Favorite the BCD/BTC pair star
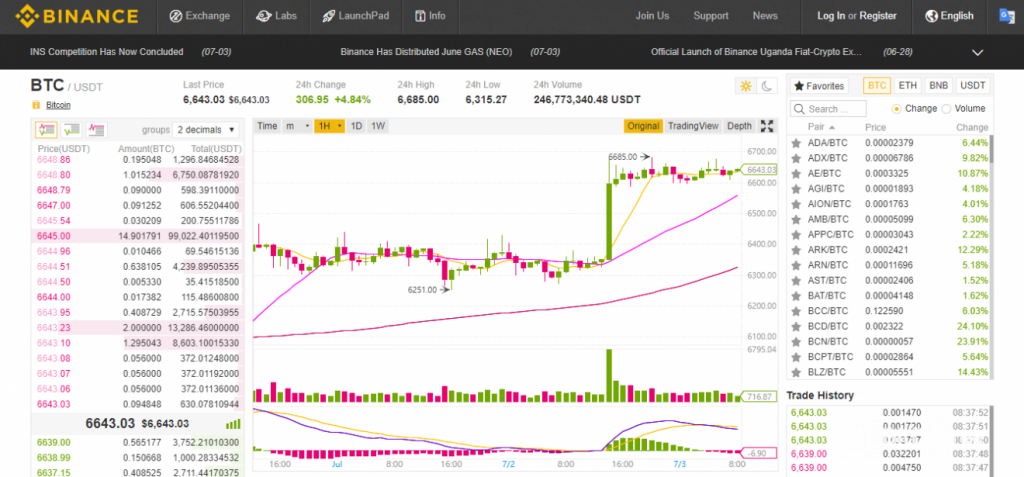The width and height of the screenshot is (1024, 477). click(x=796, y=326)
